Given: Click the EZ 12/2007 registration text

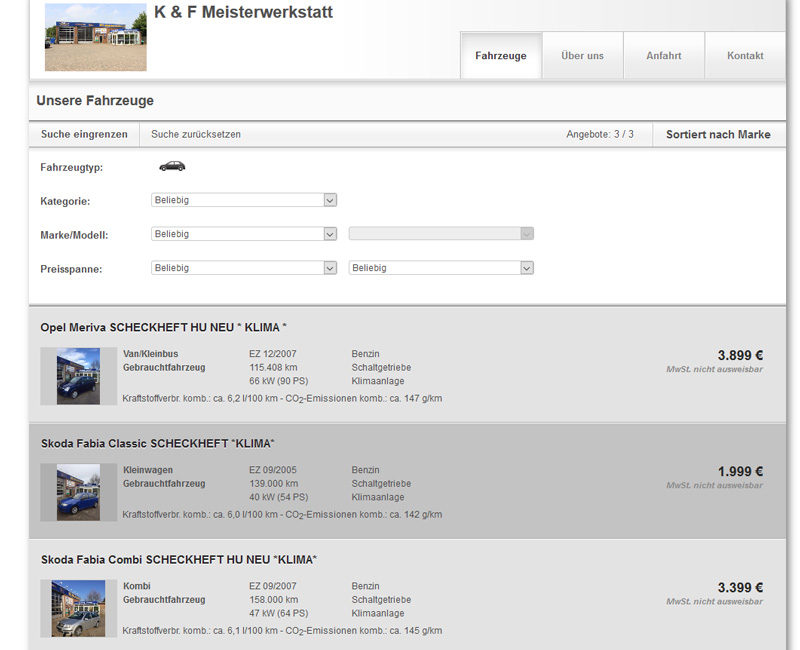Looking at the screenshot, I should [273, 354].
